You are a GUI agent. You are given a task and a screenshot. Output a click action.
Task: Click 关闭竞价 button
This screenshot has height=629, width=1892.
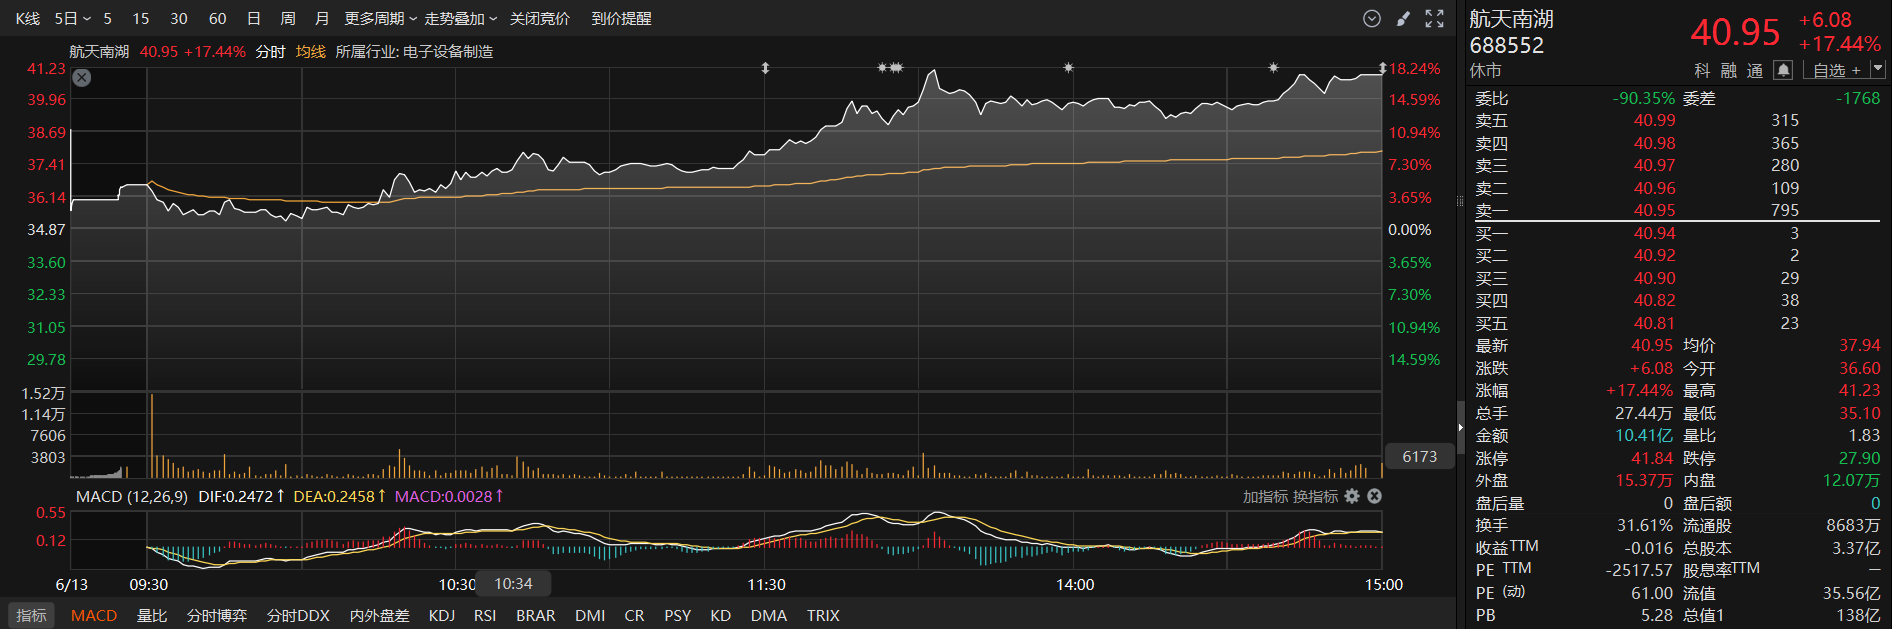540,19
